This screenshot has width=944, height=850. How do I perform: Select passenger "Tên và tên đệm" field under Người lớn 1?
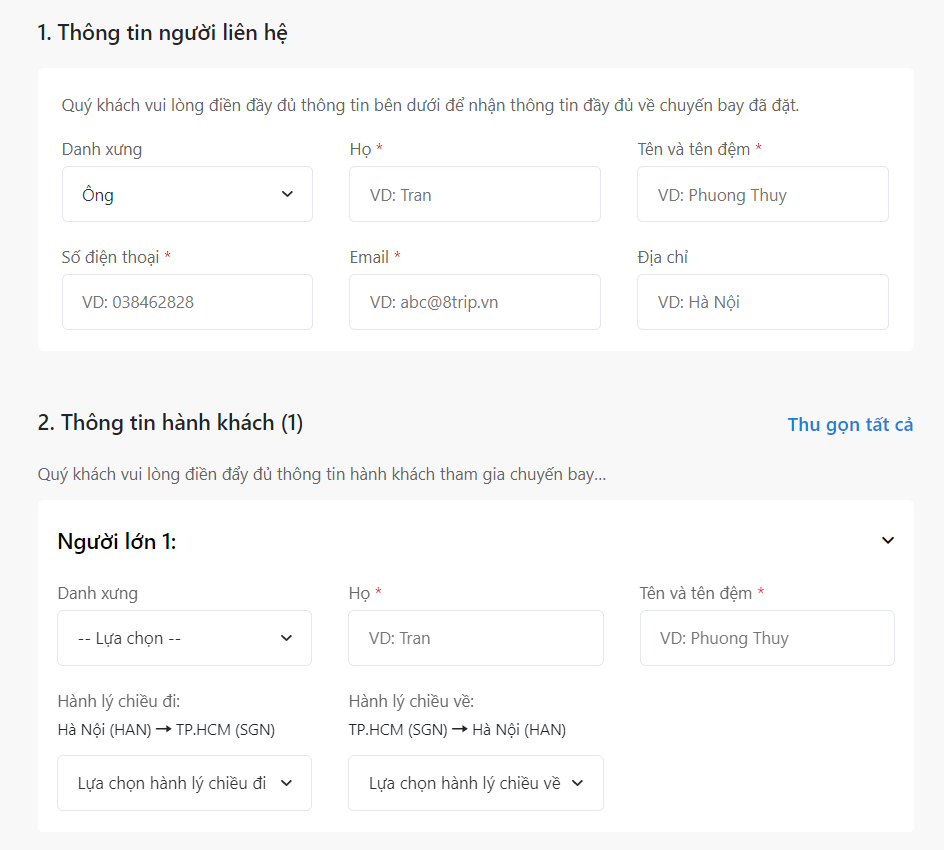[767, 638]
